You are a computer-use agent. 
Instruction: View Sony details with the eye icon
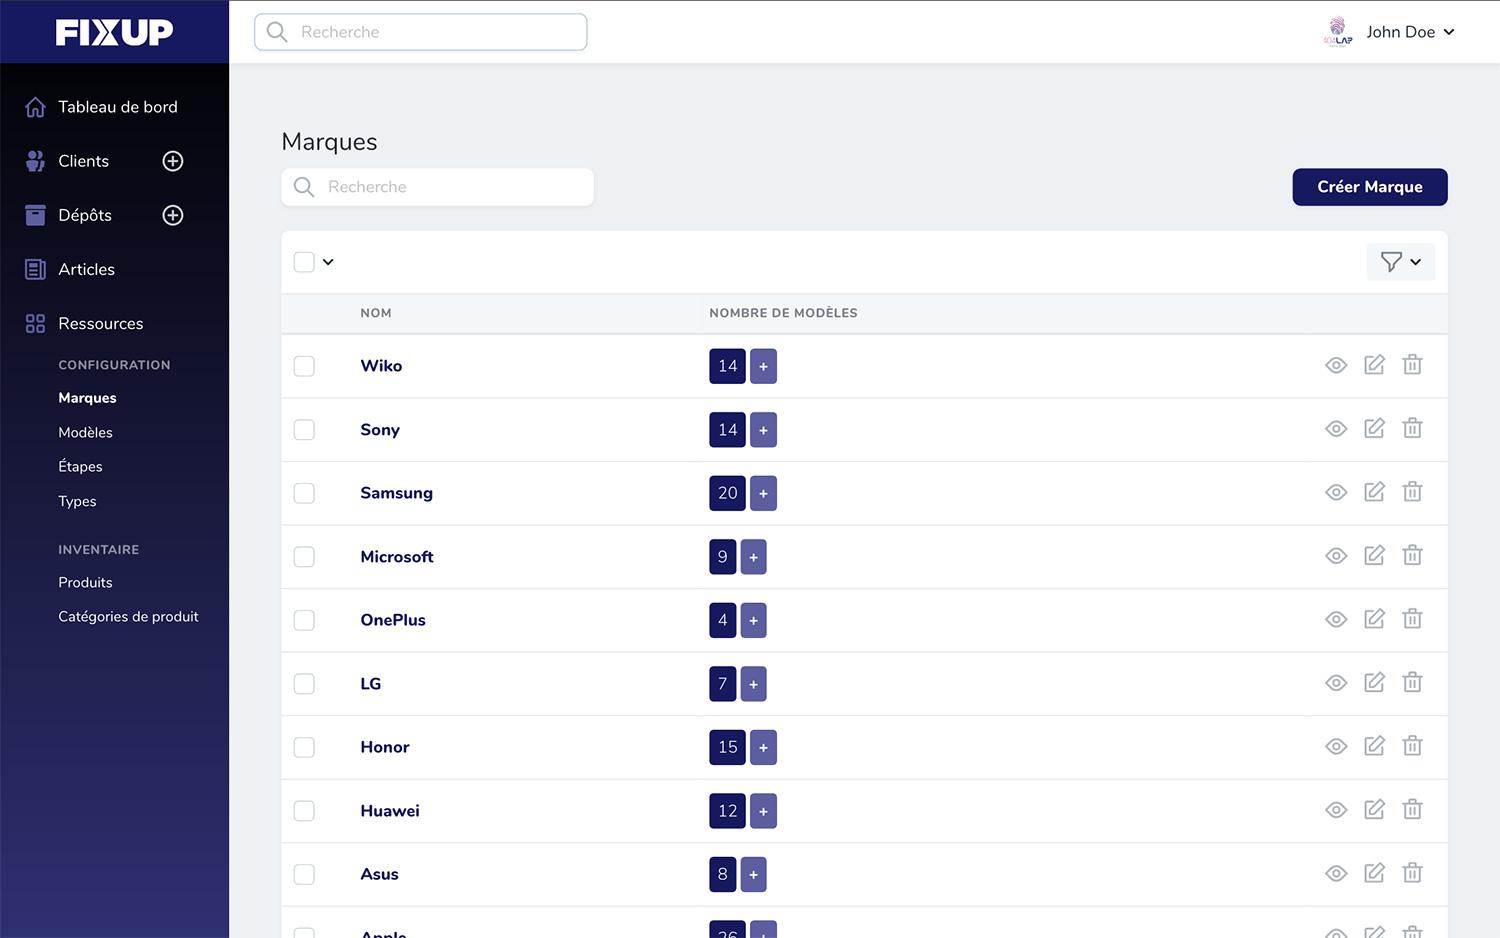tap(1336, 429)
